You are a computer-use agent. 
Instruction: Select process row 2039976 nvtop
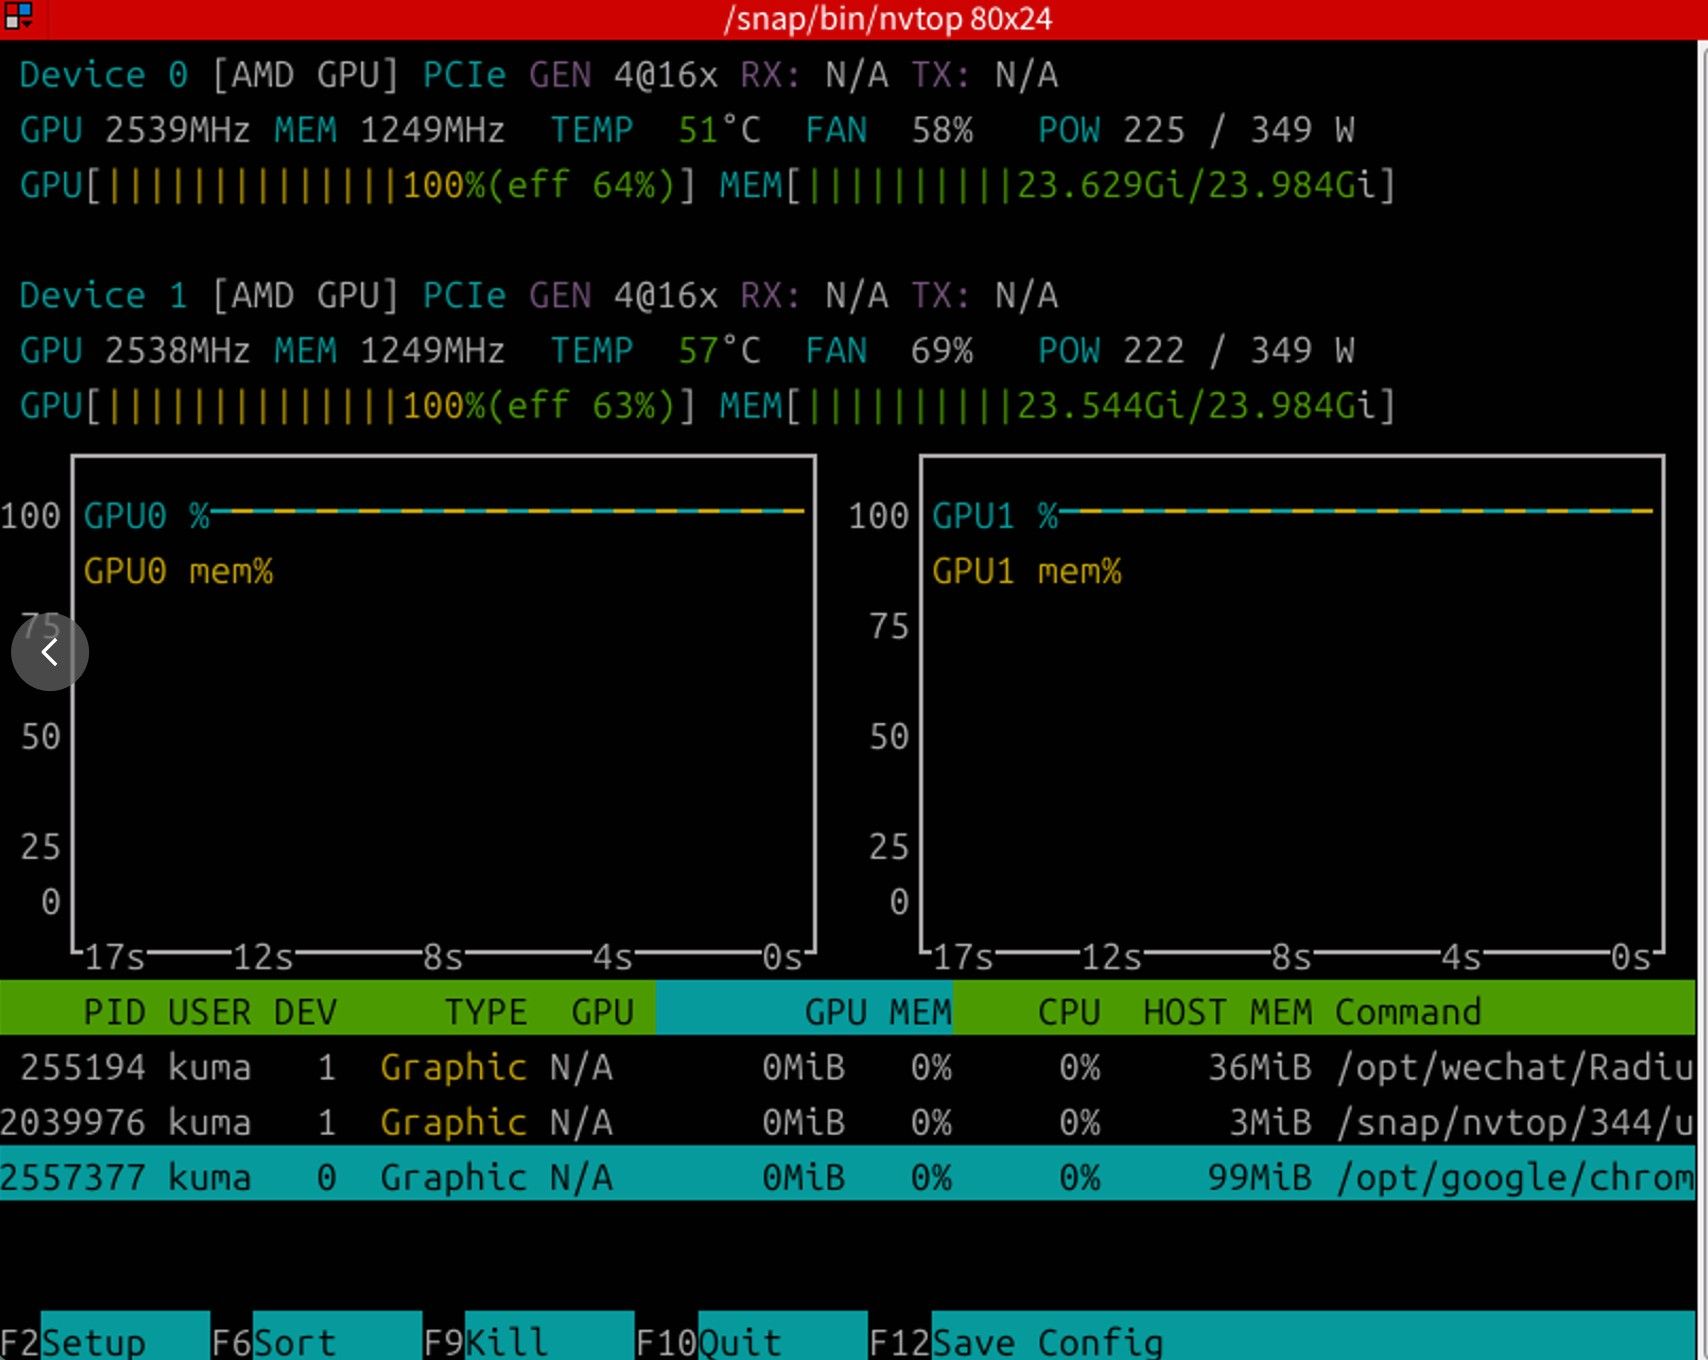click(847, 1122)
